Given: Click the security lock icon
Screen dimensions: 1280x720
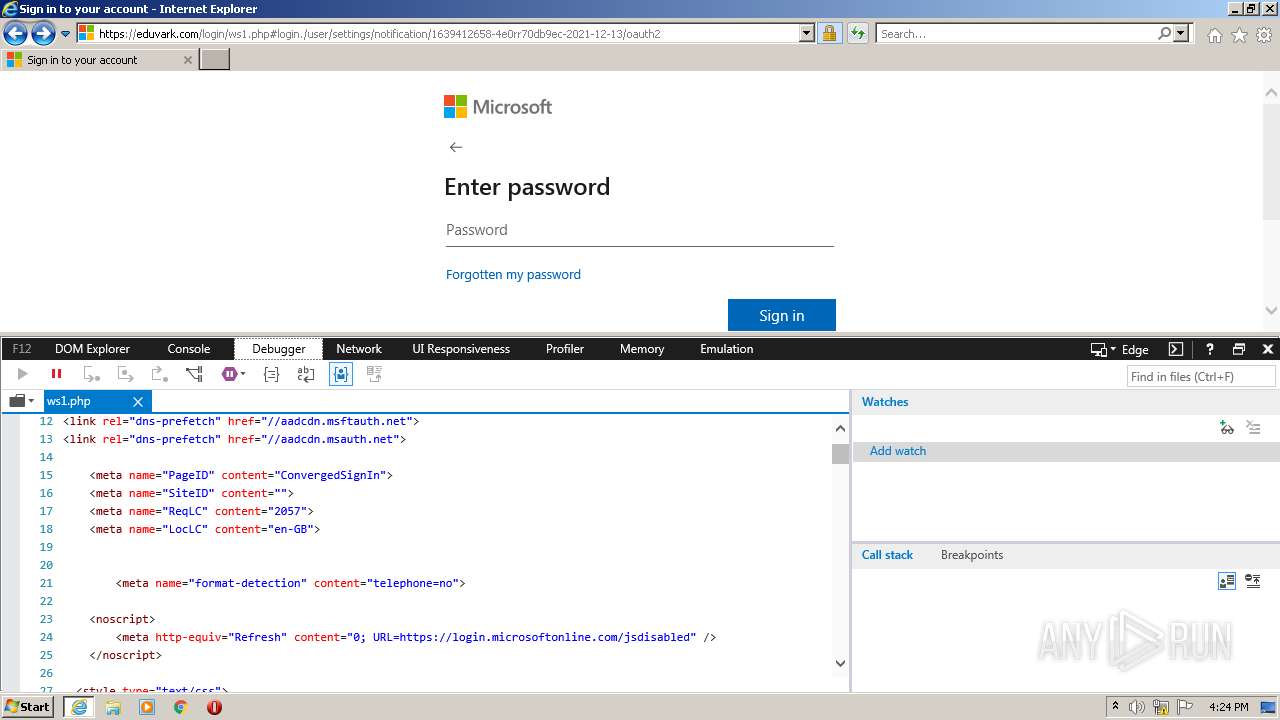Looking at the screenshot, I should coord(829,34).
